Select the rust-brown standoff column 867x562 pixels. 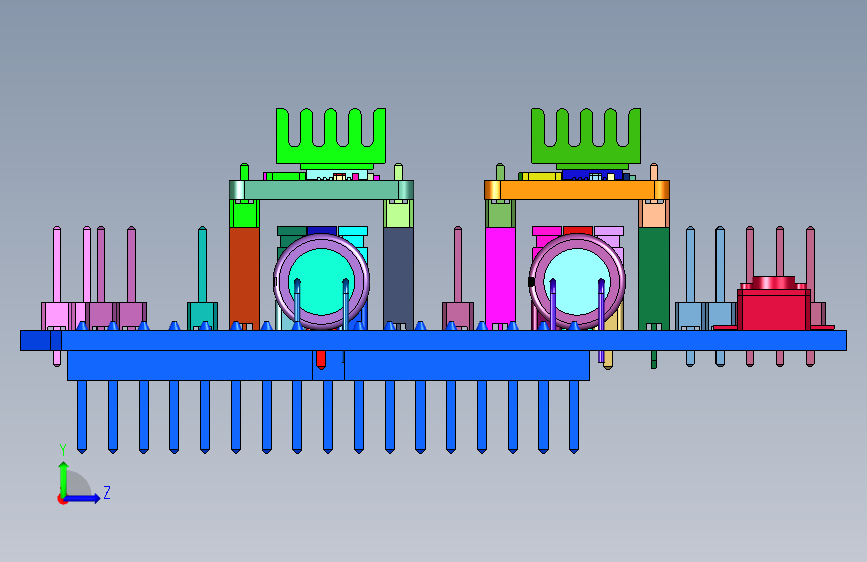pyautogui.click(x=244, y=277)
